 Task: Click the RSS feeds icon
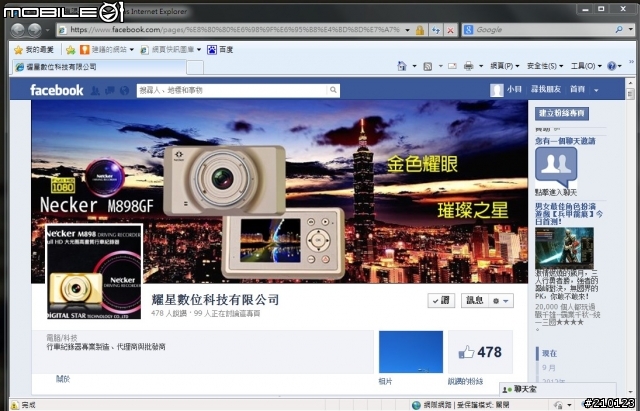pyautogui.click(x=427, y=66)
